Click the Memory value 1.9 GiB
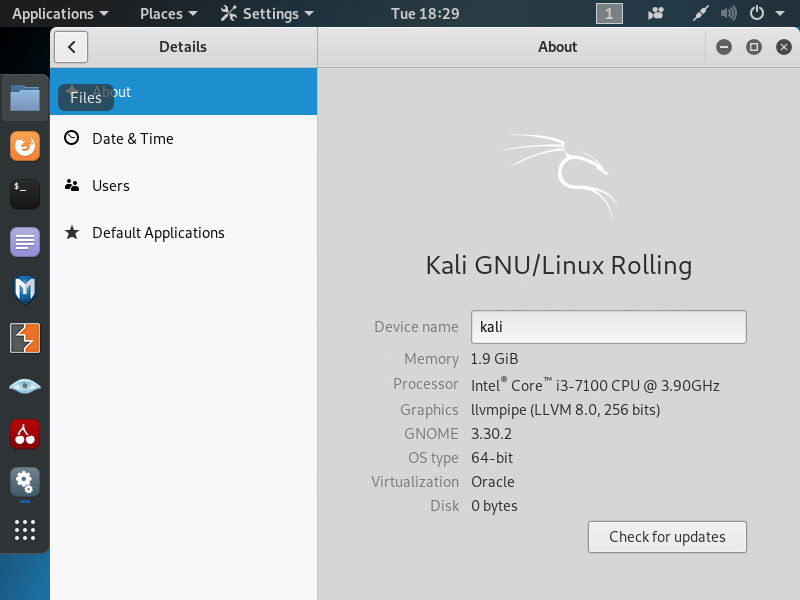Screen dimensions: 800x600 tap(494, 359)
